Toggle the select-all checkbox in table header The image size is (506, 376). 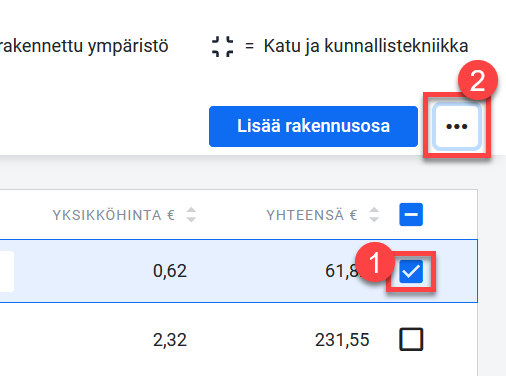(x=411, y=214)
